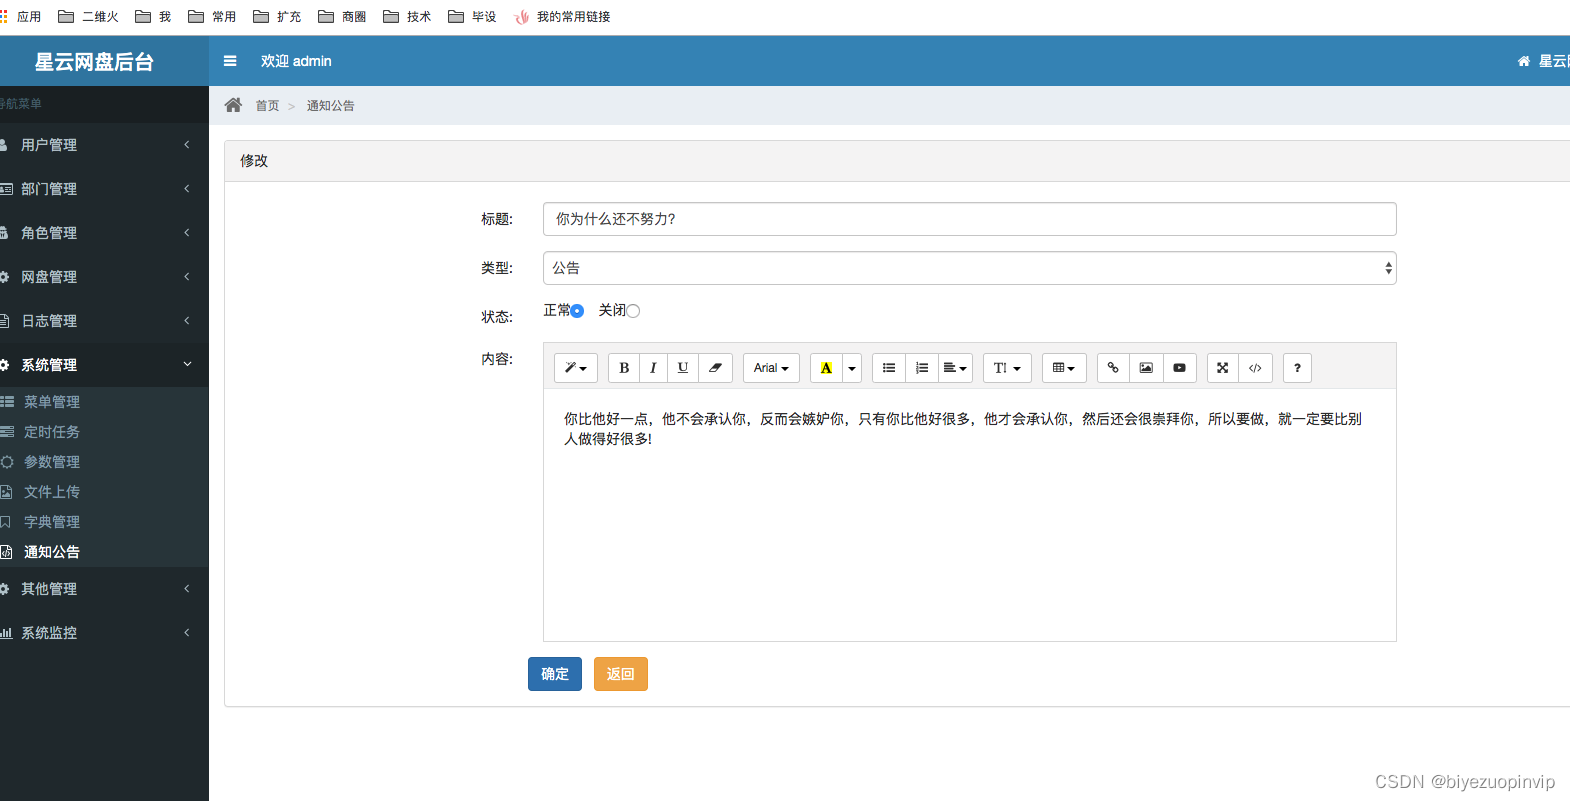The image size is (1570, 801).
Task: Open the editor help icon
Action: pos(1297,368)
